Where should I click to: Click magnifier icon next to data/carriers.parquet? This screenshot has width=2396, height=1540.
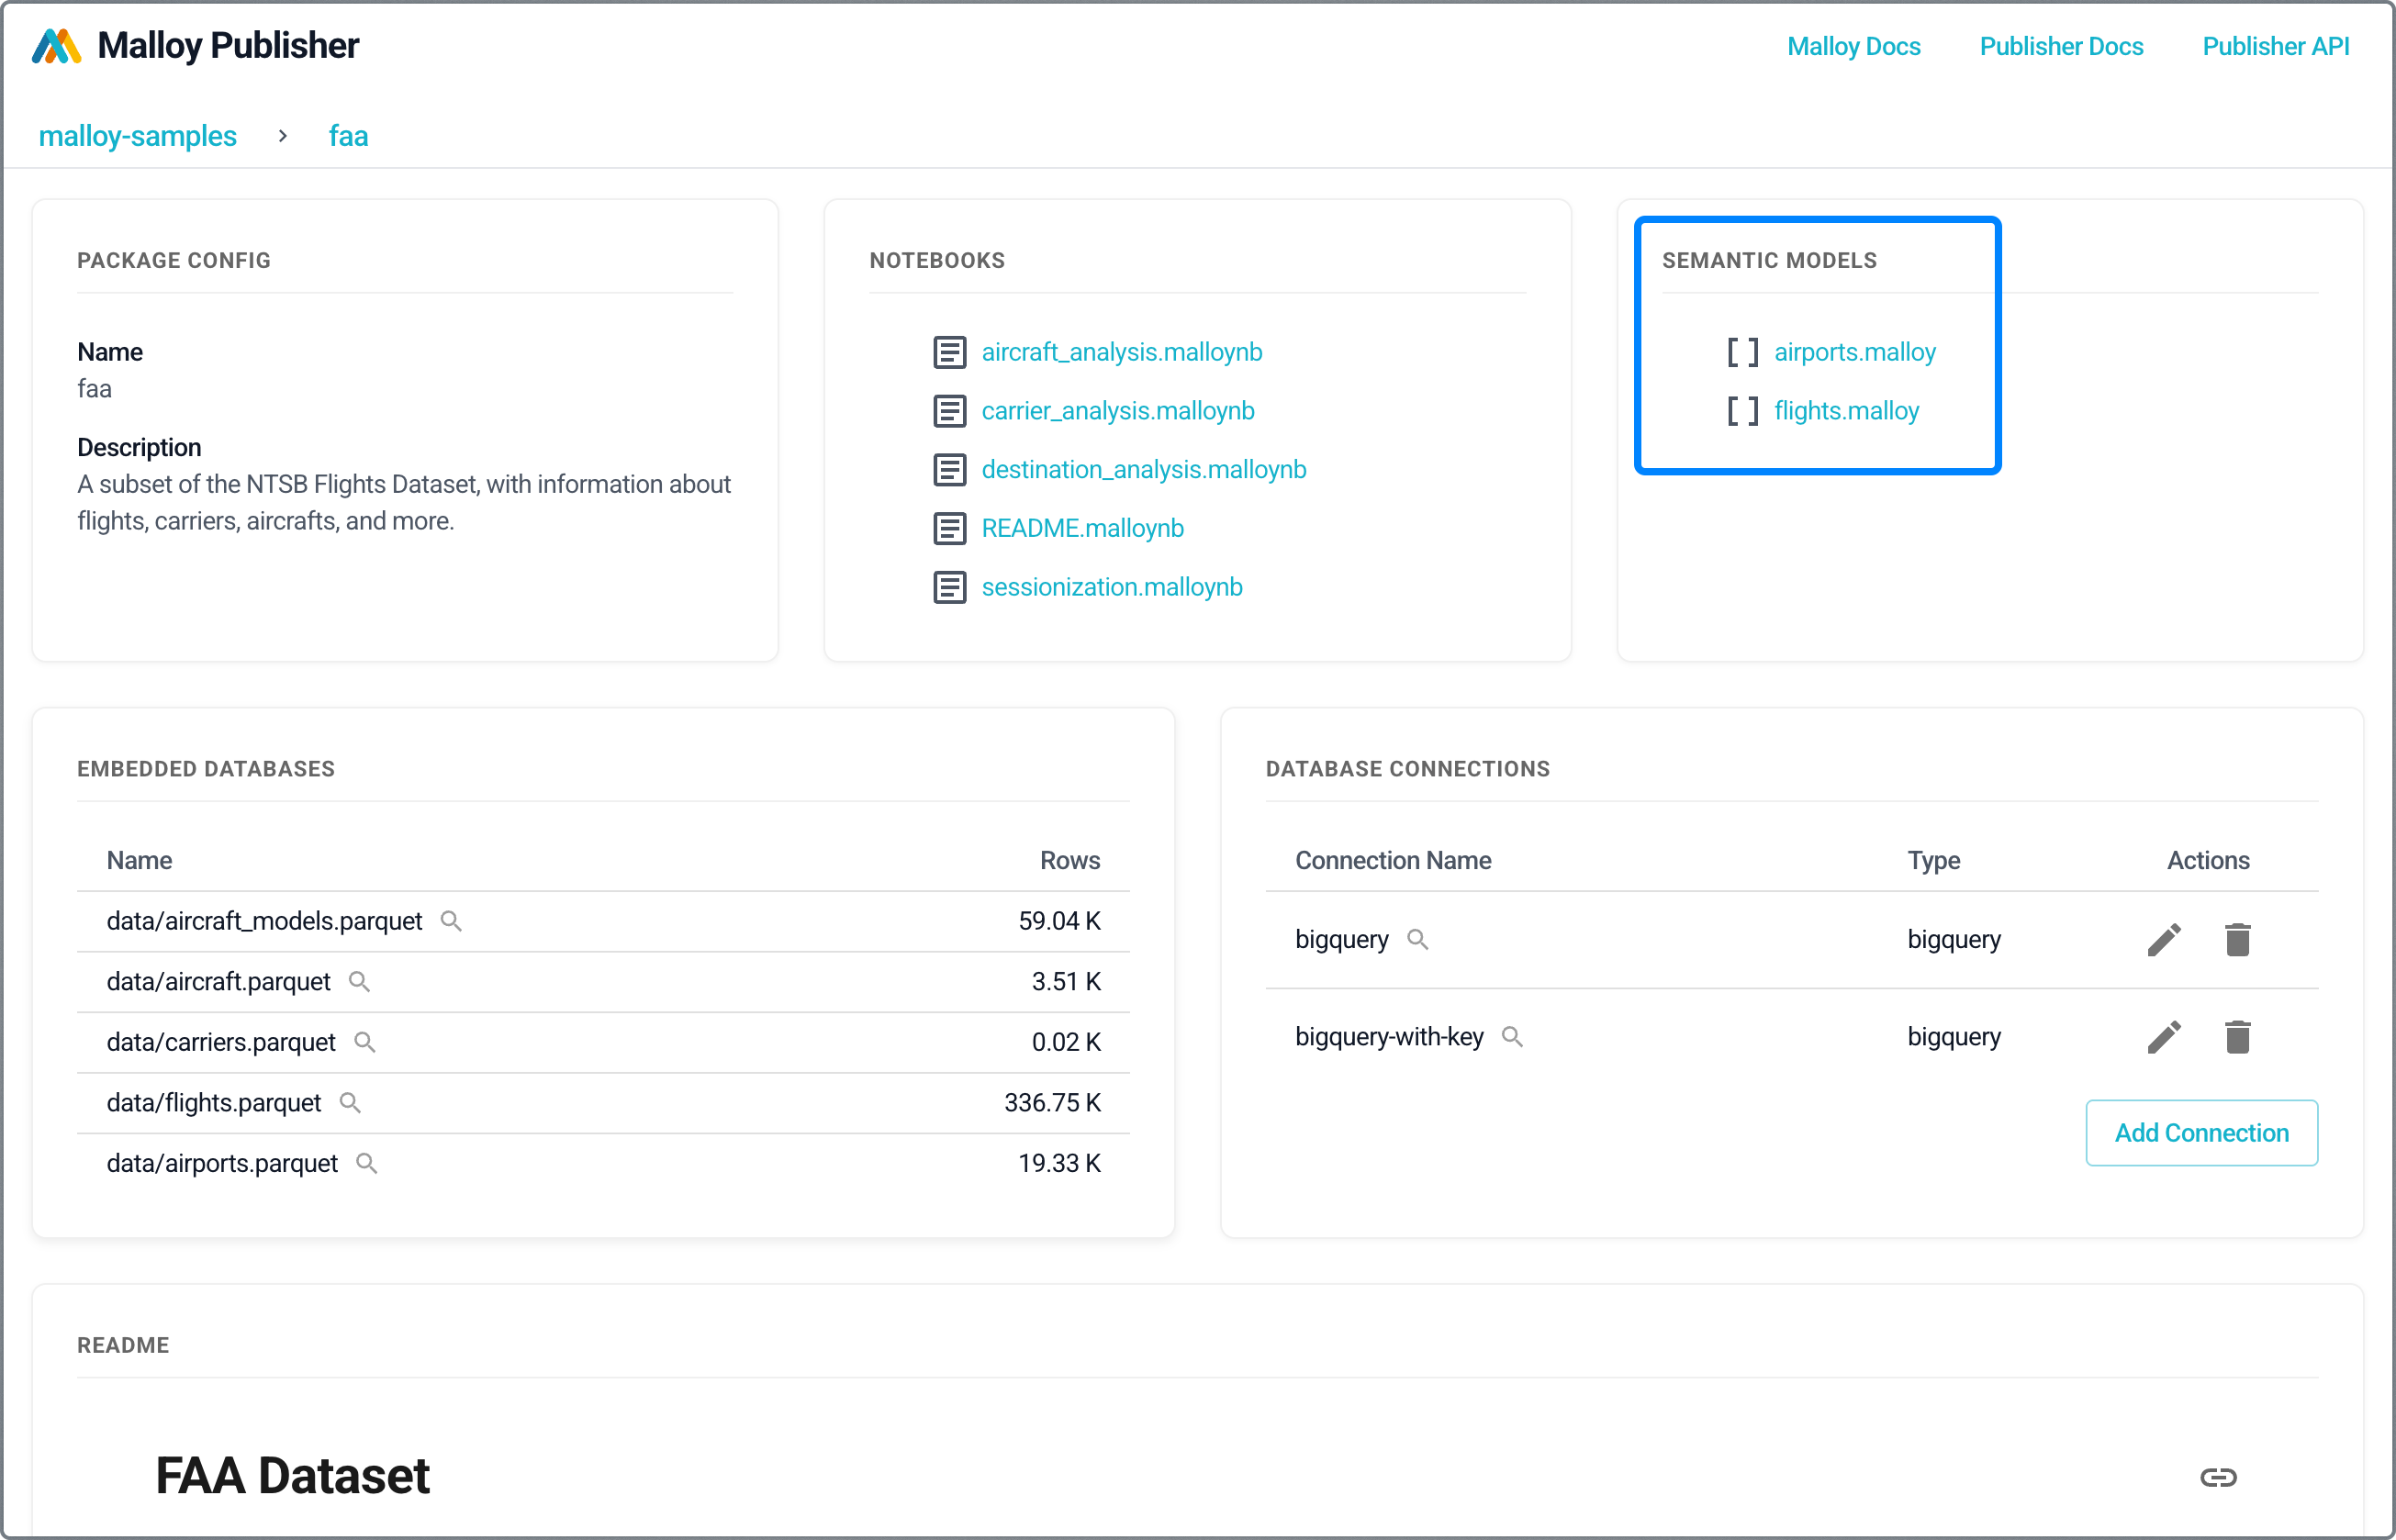click(365, 1042)
